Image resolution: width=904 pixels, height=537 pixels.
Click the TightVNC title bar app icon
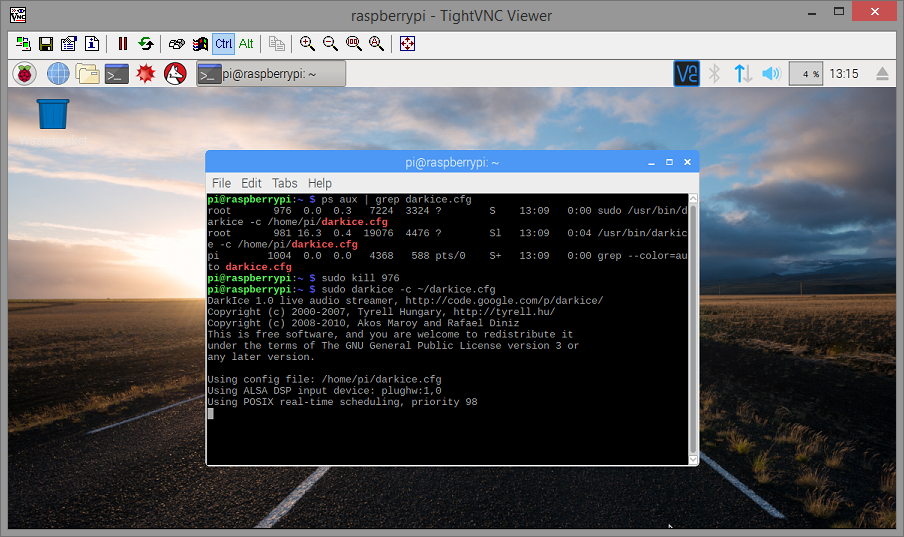(18, 15)
